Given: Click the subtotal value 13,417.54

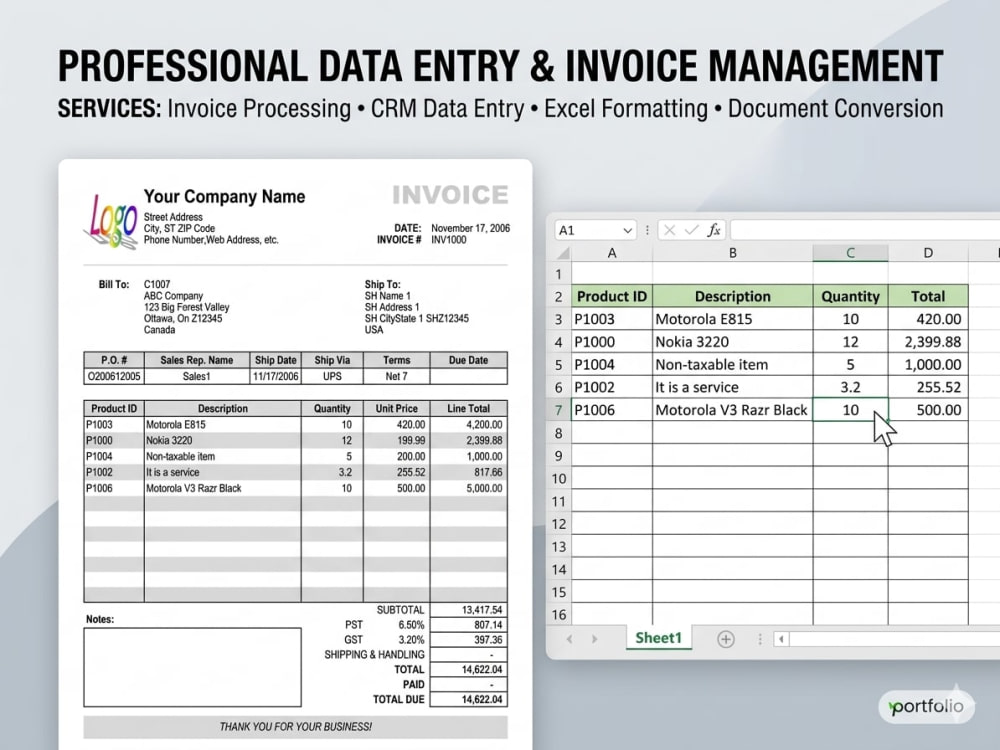Looking at the screenshot, I should [482, 610].
